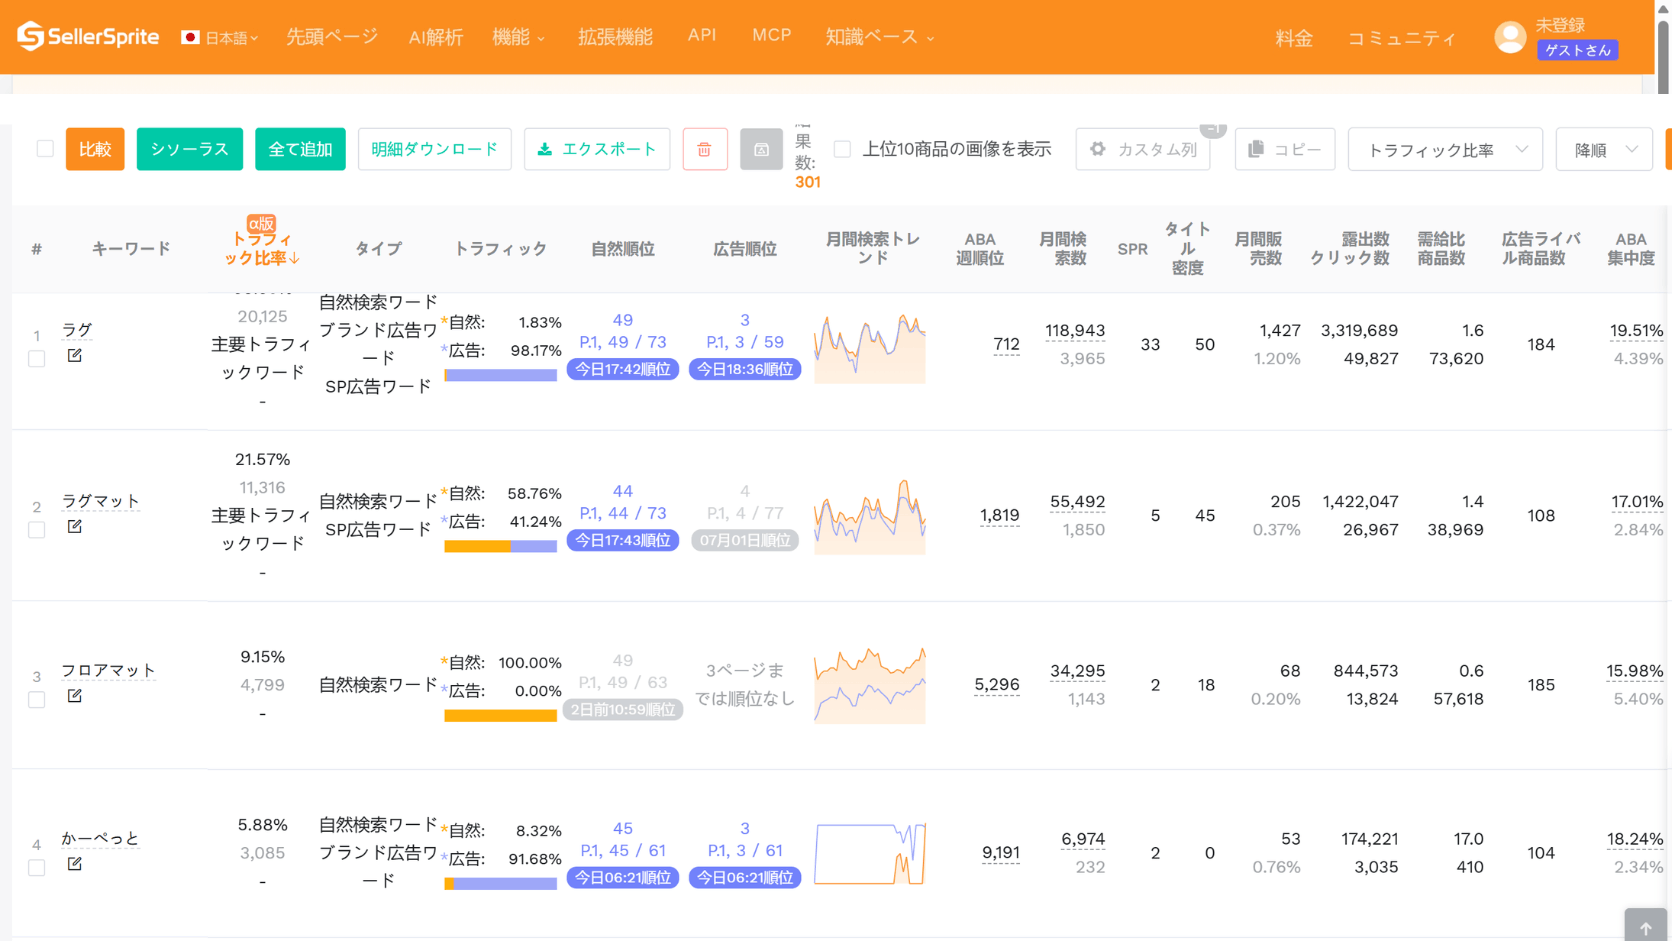
Task: Click the 明細ダウンロード button
Action: 435,149
